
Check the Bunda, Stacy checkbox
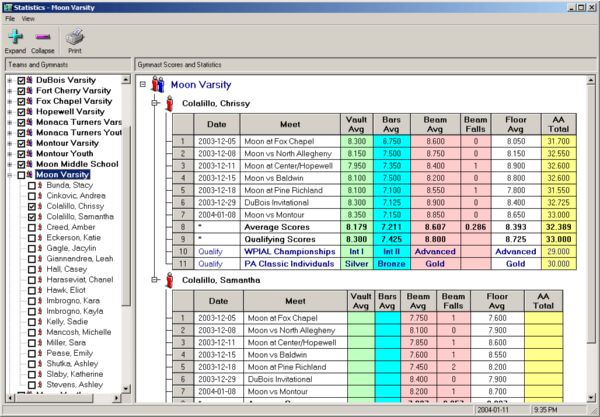(32, 186)
